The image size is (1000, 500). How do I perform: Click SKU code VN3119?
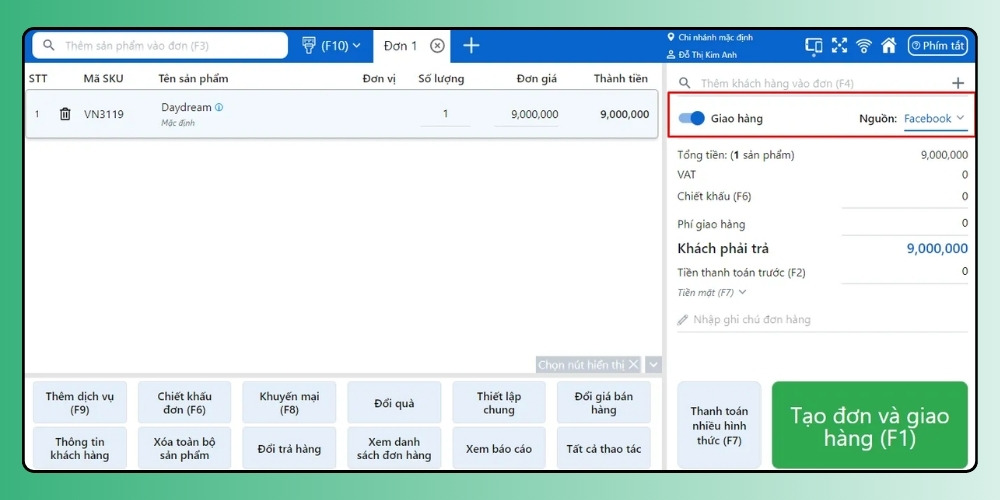pos(104,115)
